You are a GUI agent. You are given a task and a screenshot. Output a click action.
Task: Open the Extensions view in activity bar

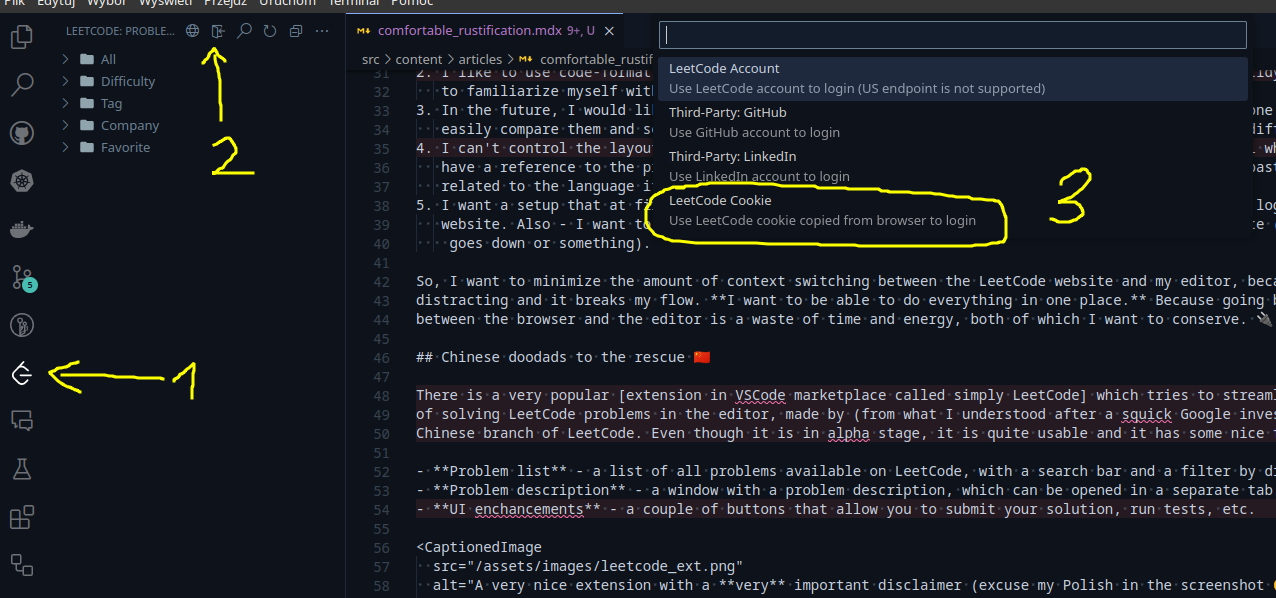(22, 518)
